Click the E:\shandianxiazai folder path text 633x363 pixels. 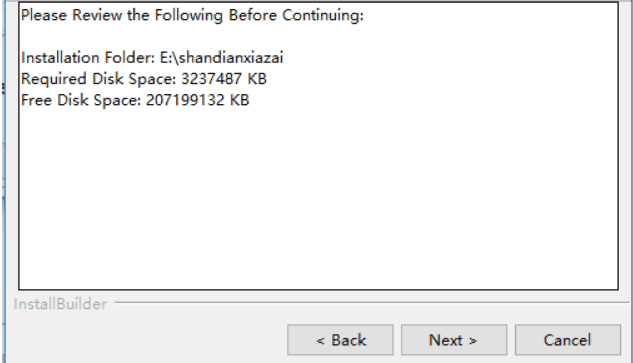[x=222, y=57]
